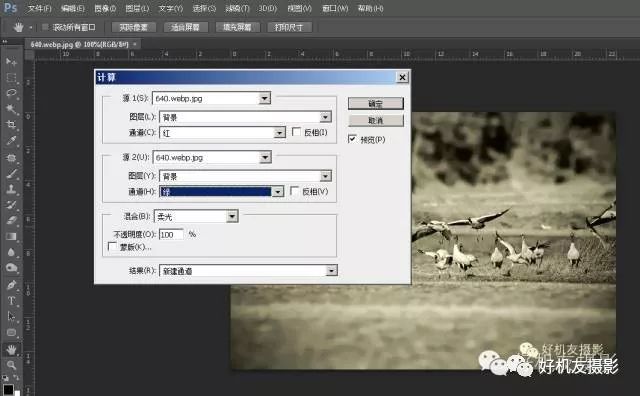Image resolution: width=640 pixels, height=396 pixels.
Task: Open the 文件(F) menu
Action: pos(40,8)
